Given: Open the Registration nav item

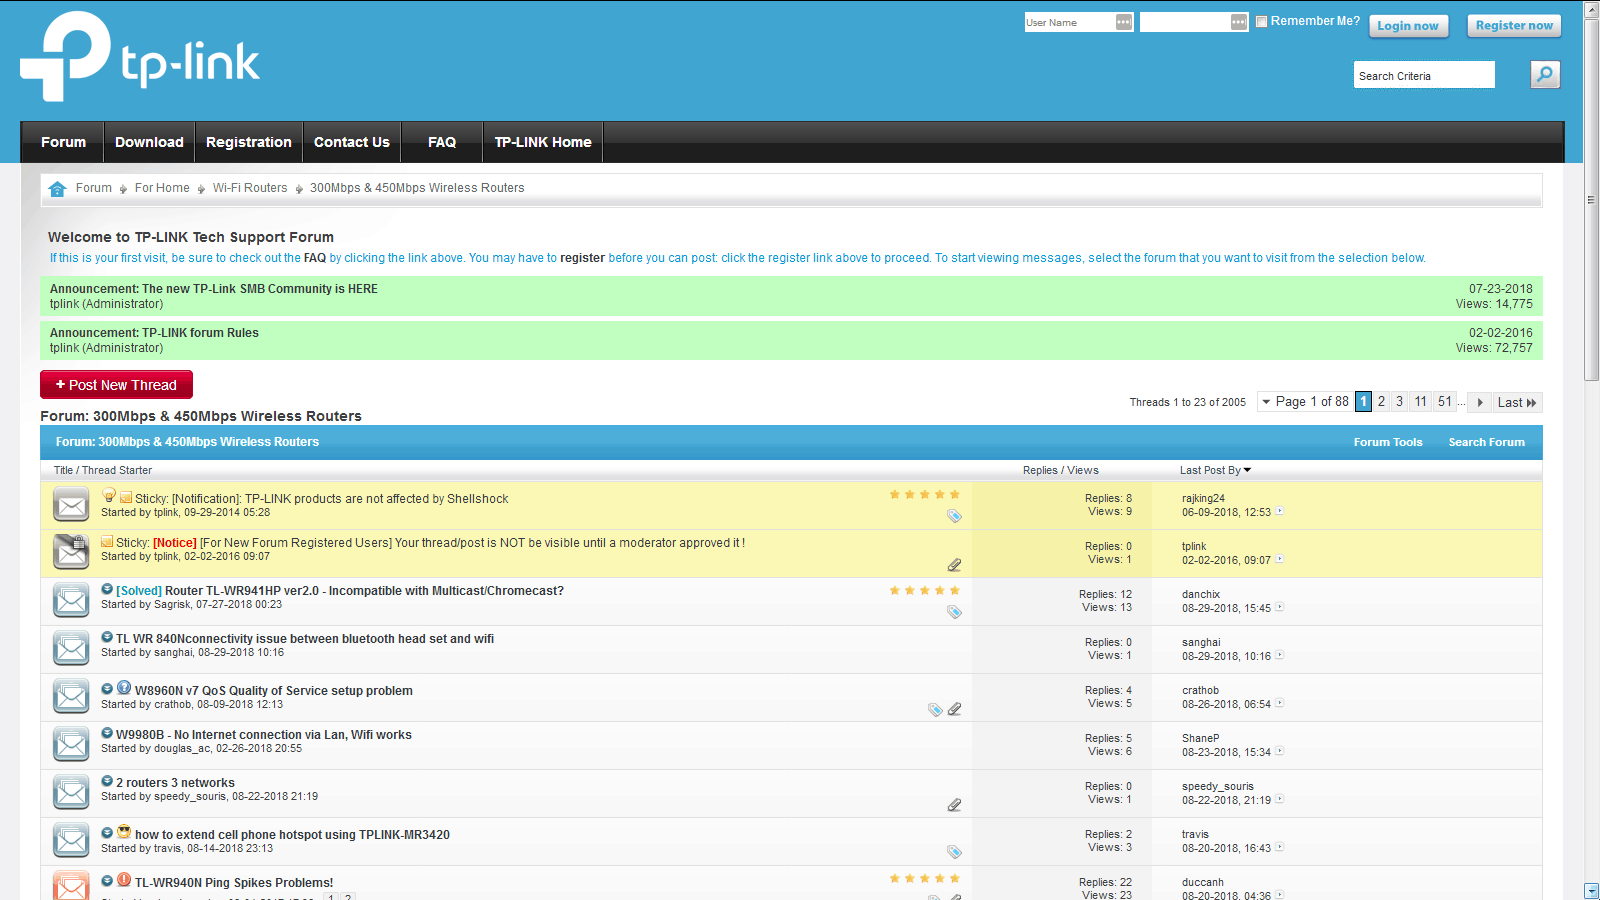Looking at the screenshot, I should click(249, 142).
